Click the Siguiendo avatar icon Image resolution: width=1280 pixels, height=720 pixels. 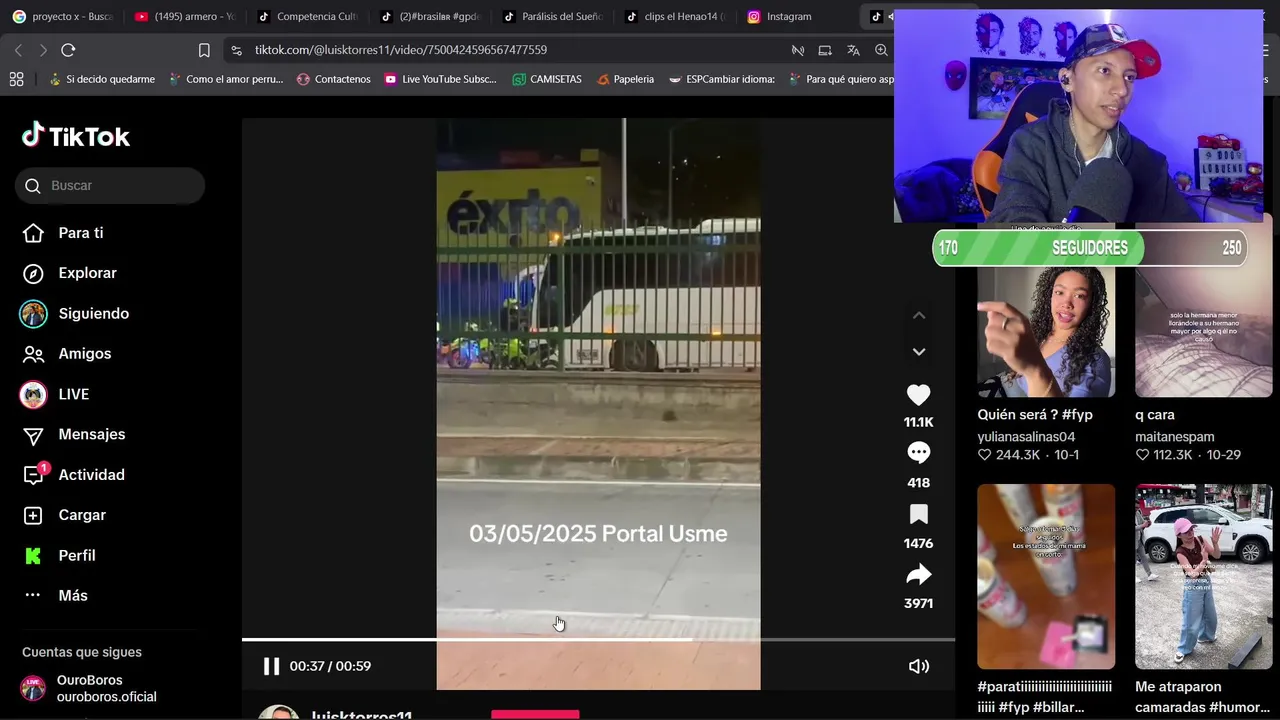coord(33,314)
